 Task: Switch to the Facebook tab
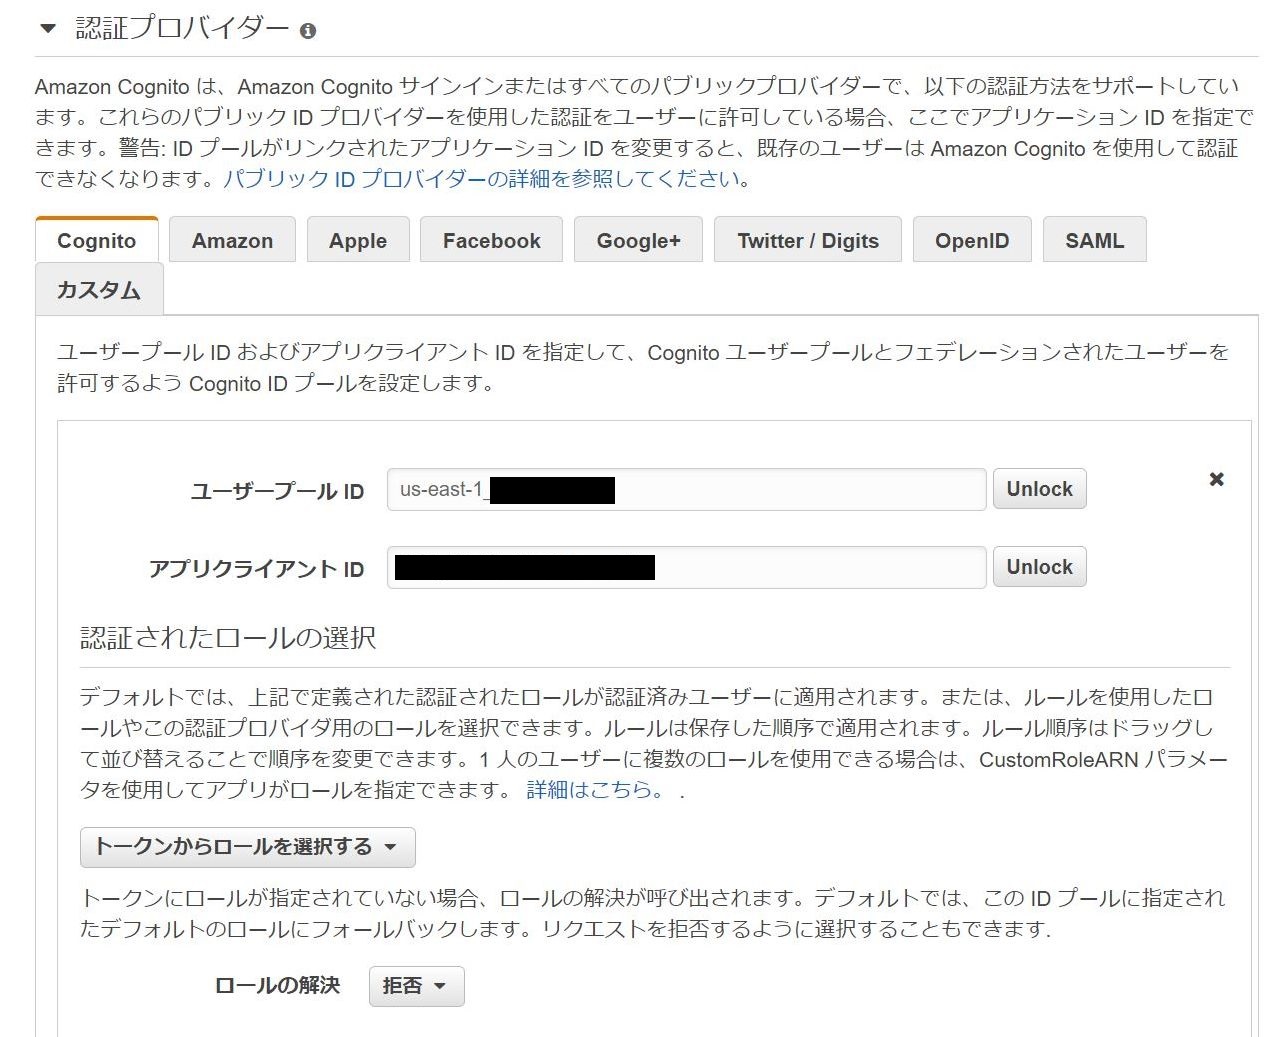tap(491, 241)
